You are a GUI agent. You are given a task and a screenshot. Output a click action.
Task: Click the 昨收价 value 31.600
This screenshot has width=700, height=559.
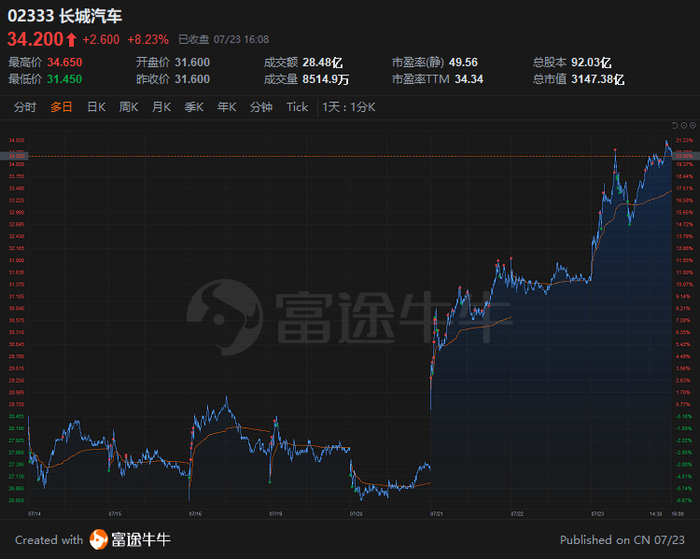192,79
